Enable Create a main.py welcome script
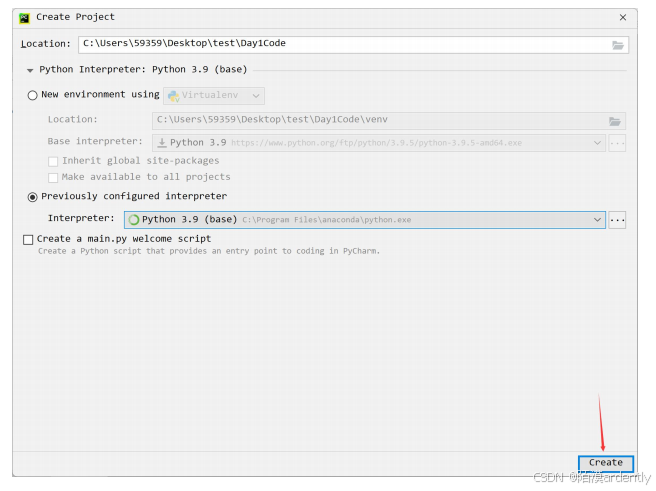The height and width of the screenshot is (491, 656). tap(28, 240)
